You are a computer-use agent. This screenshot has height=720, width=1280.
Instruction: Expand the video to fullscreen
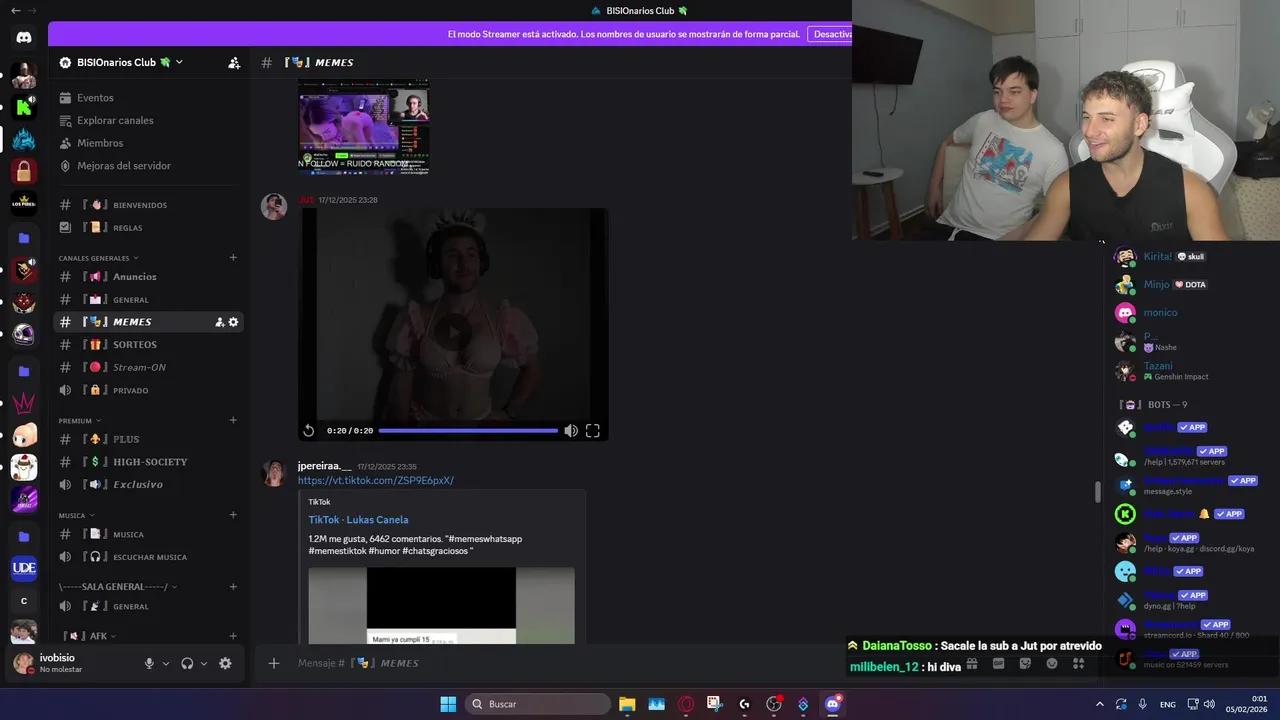[592, 431]
